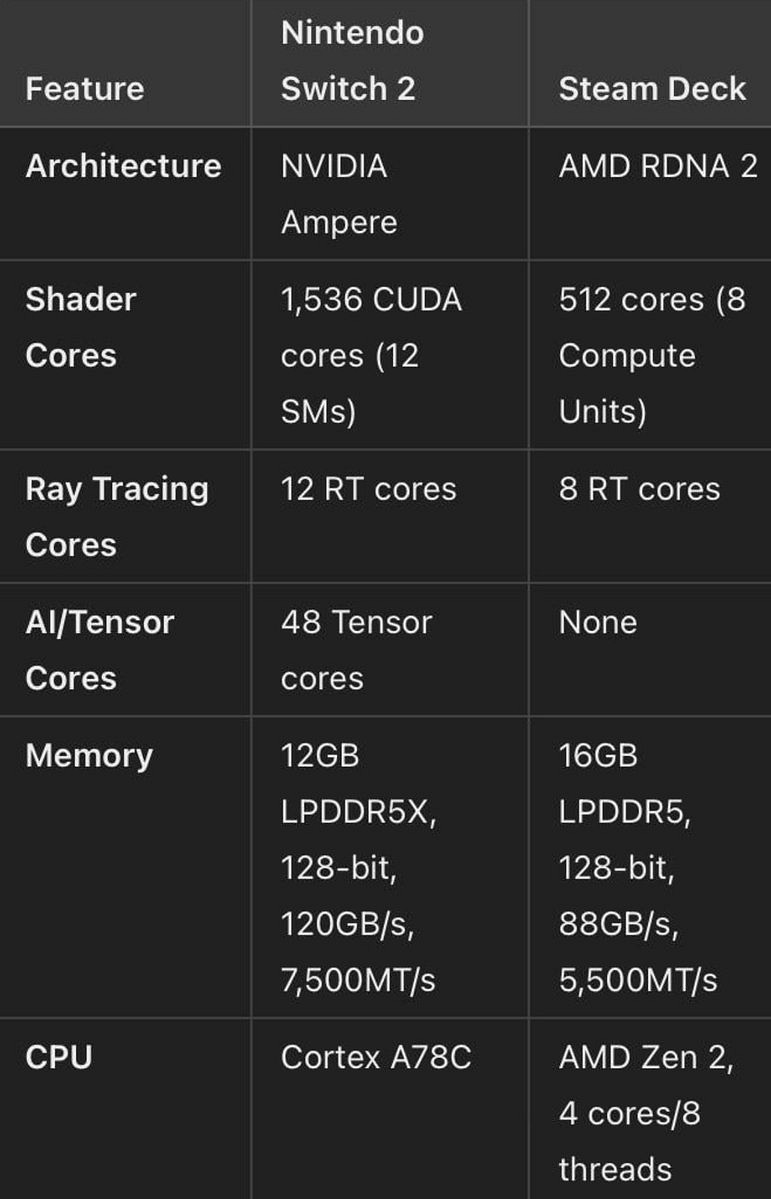Select the "AMD Zen 2" CPU cell
This screenshot has height=1199, width=771.
coord(645,1113)
